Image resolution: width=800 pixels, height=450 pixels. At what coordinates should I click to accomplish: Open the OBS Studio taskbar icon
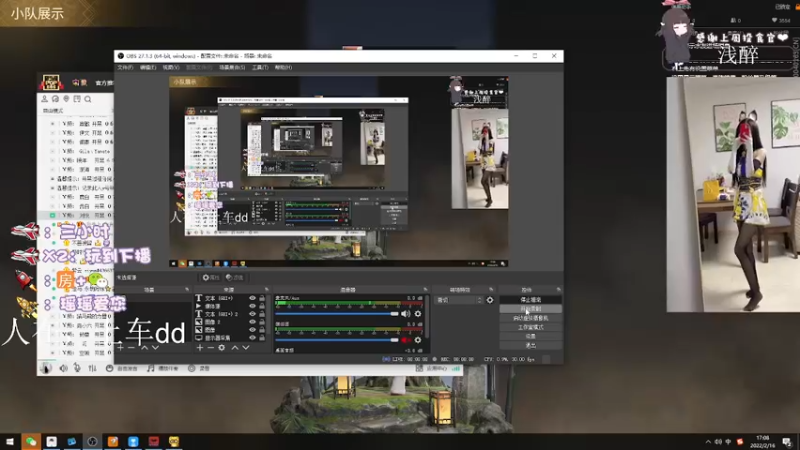coord(92,441)
